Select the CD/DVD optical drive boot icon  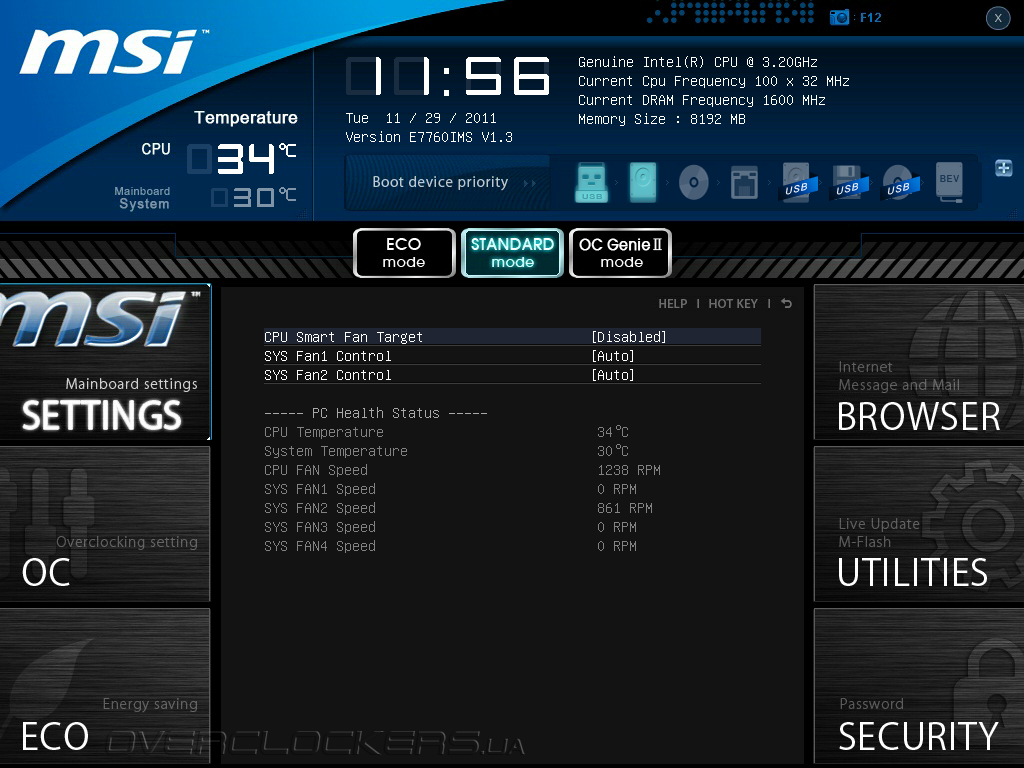tap(694, 182)
